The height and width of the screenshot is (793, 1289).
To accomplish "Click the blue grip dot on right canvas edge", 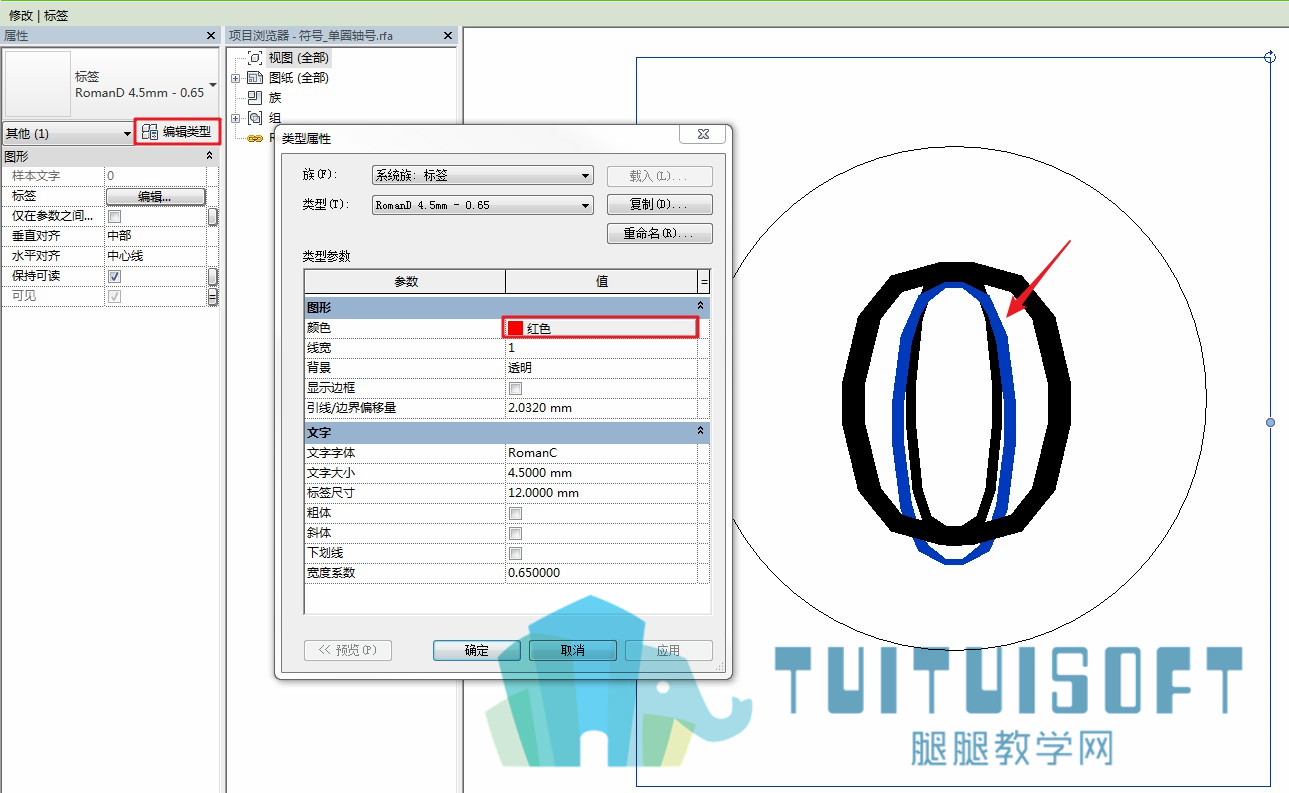I will click(x=1271, y=423).
